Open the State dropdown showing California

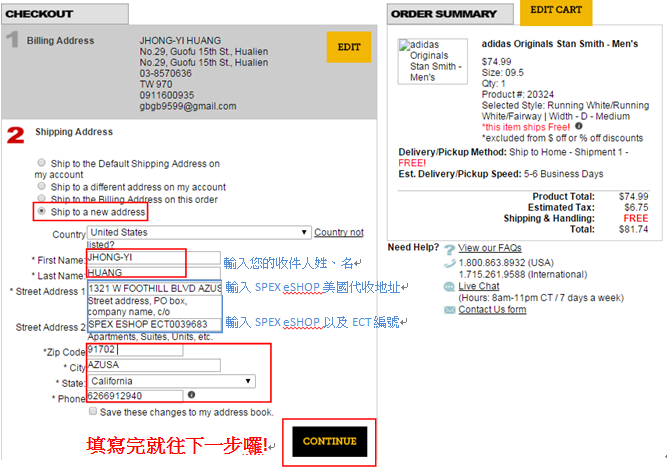[x=171, y=381]
